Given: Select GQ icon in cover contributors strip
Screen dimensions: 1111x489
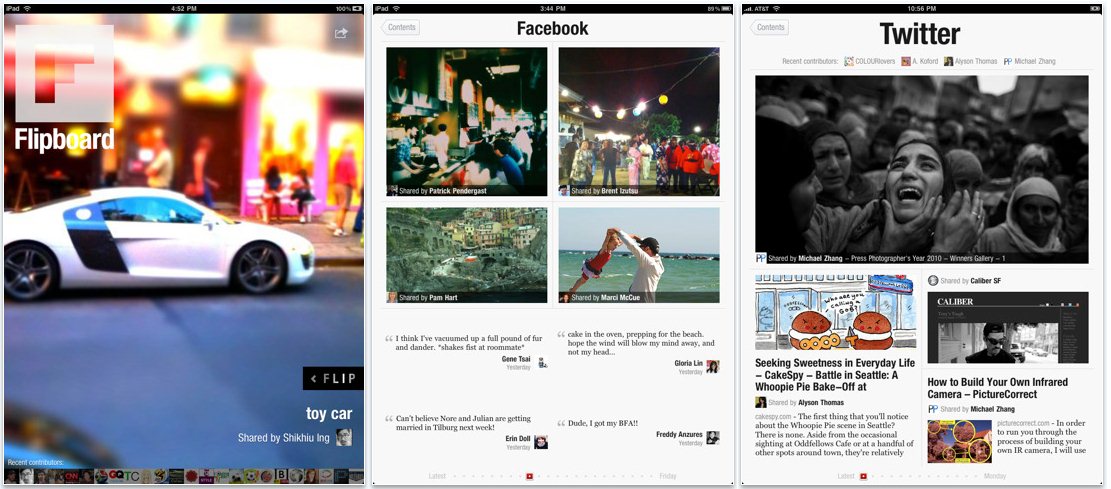Looking at the screenshot, I should point(116,476).
